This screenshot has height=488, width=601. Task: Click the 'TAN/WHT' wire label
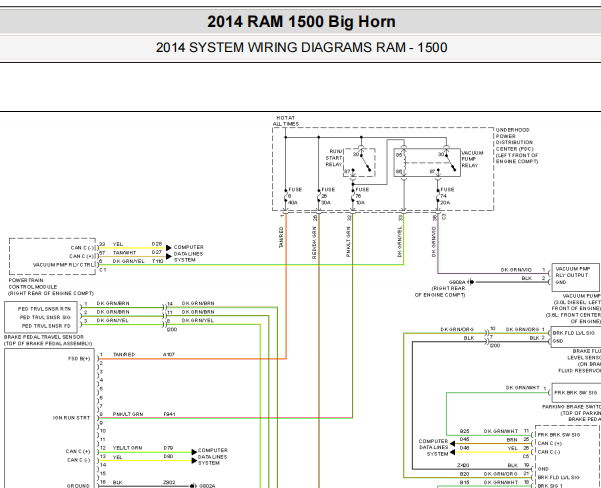point(124,253)
